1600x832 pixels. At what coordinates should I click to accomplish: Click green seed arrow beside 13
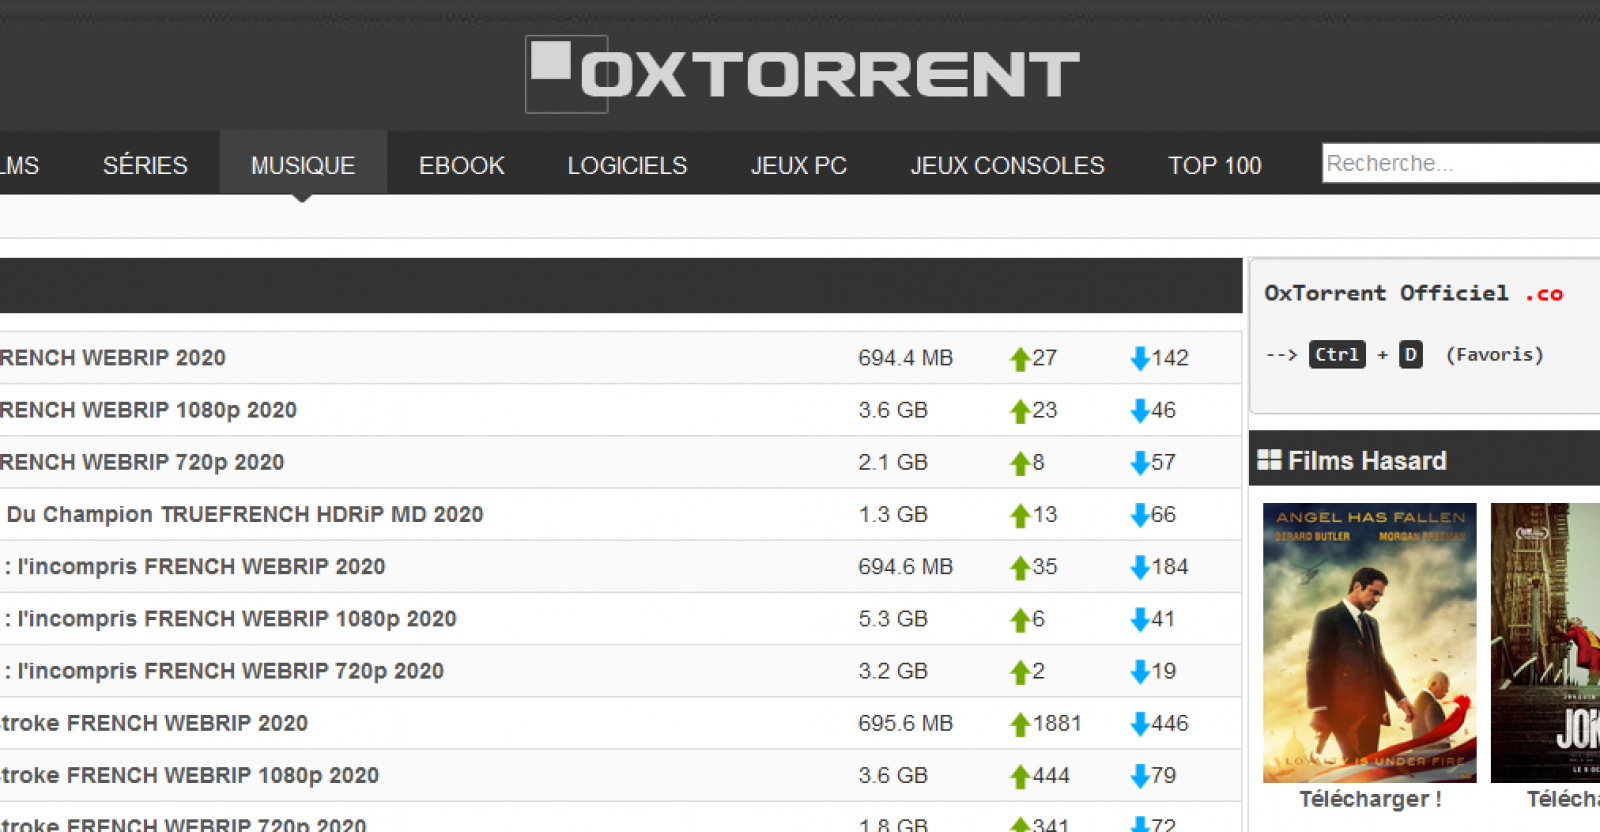click(1020, 515)
